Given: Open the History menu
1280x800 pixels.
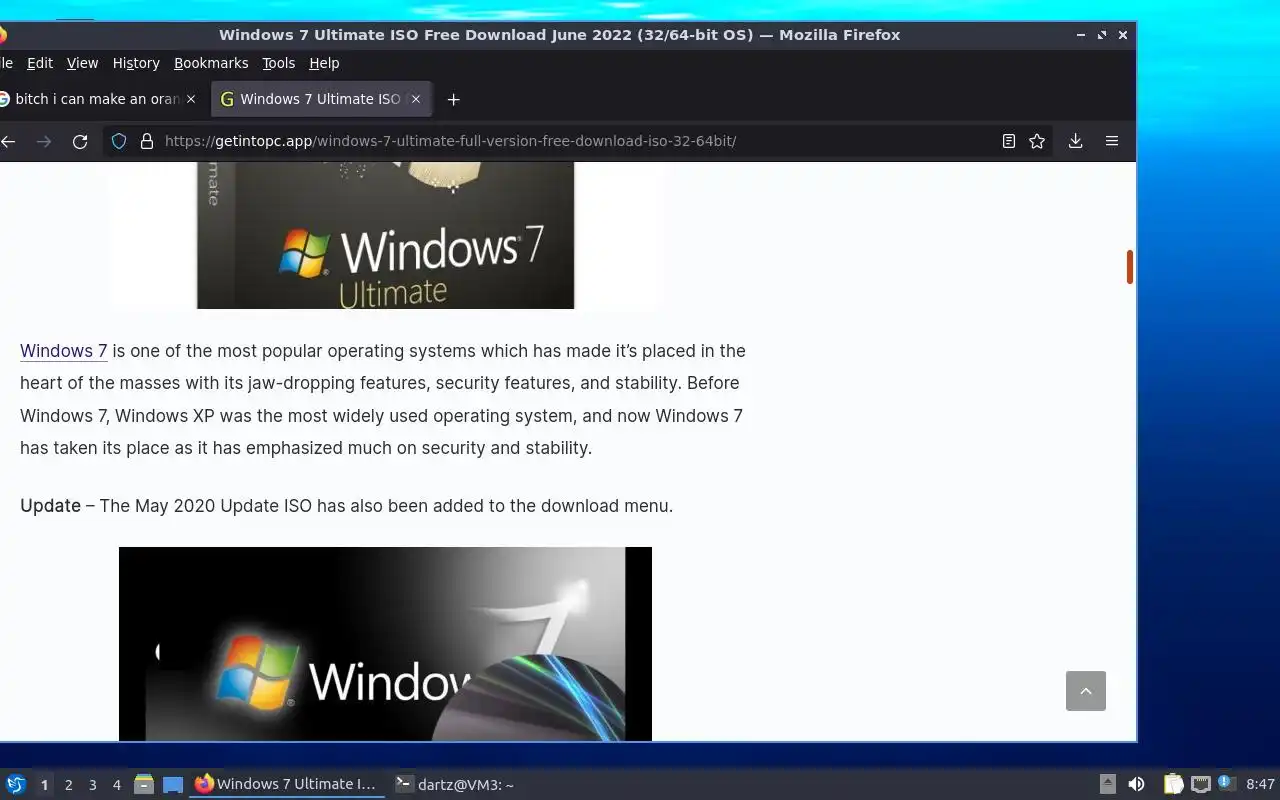Looking at the screenshot, I should click(x=136, y=63).
